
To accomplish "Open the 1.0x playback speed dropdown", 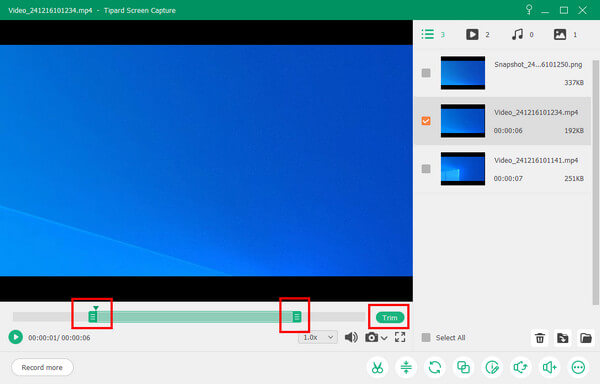I will [x=318, y=337].
